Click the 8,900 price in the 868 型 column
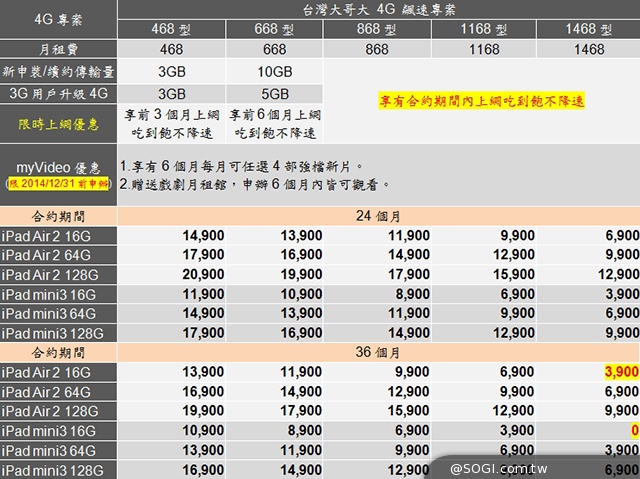The image size is (640, 479). (413, 294)
